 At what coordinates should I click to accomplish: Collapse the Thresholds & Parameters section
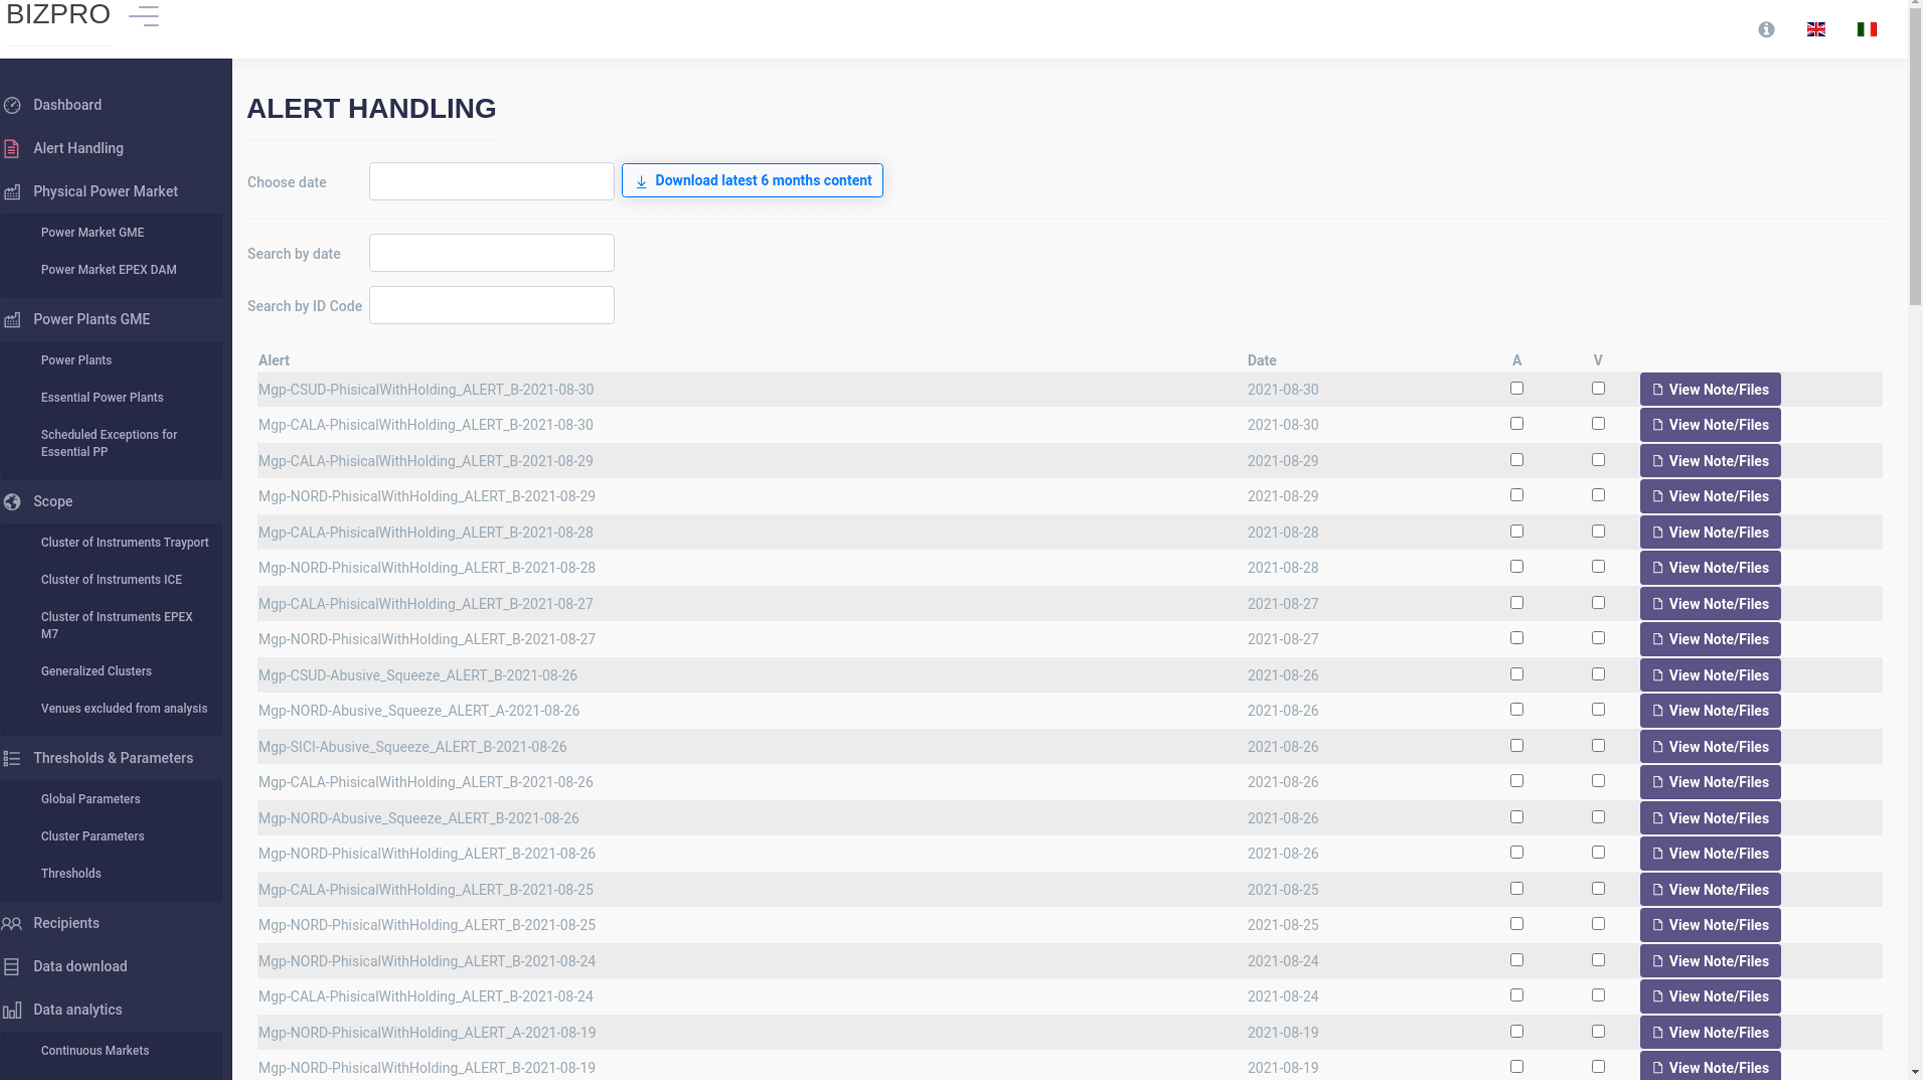pos(112,758)
